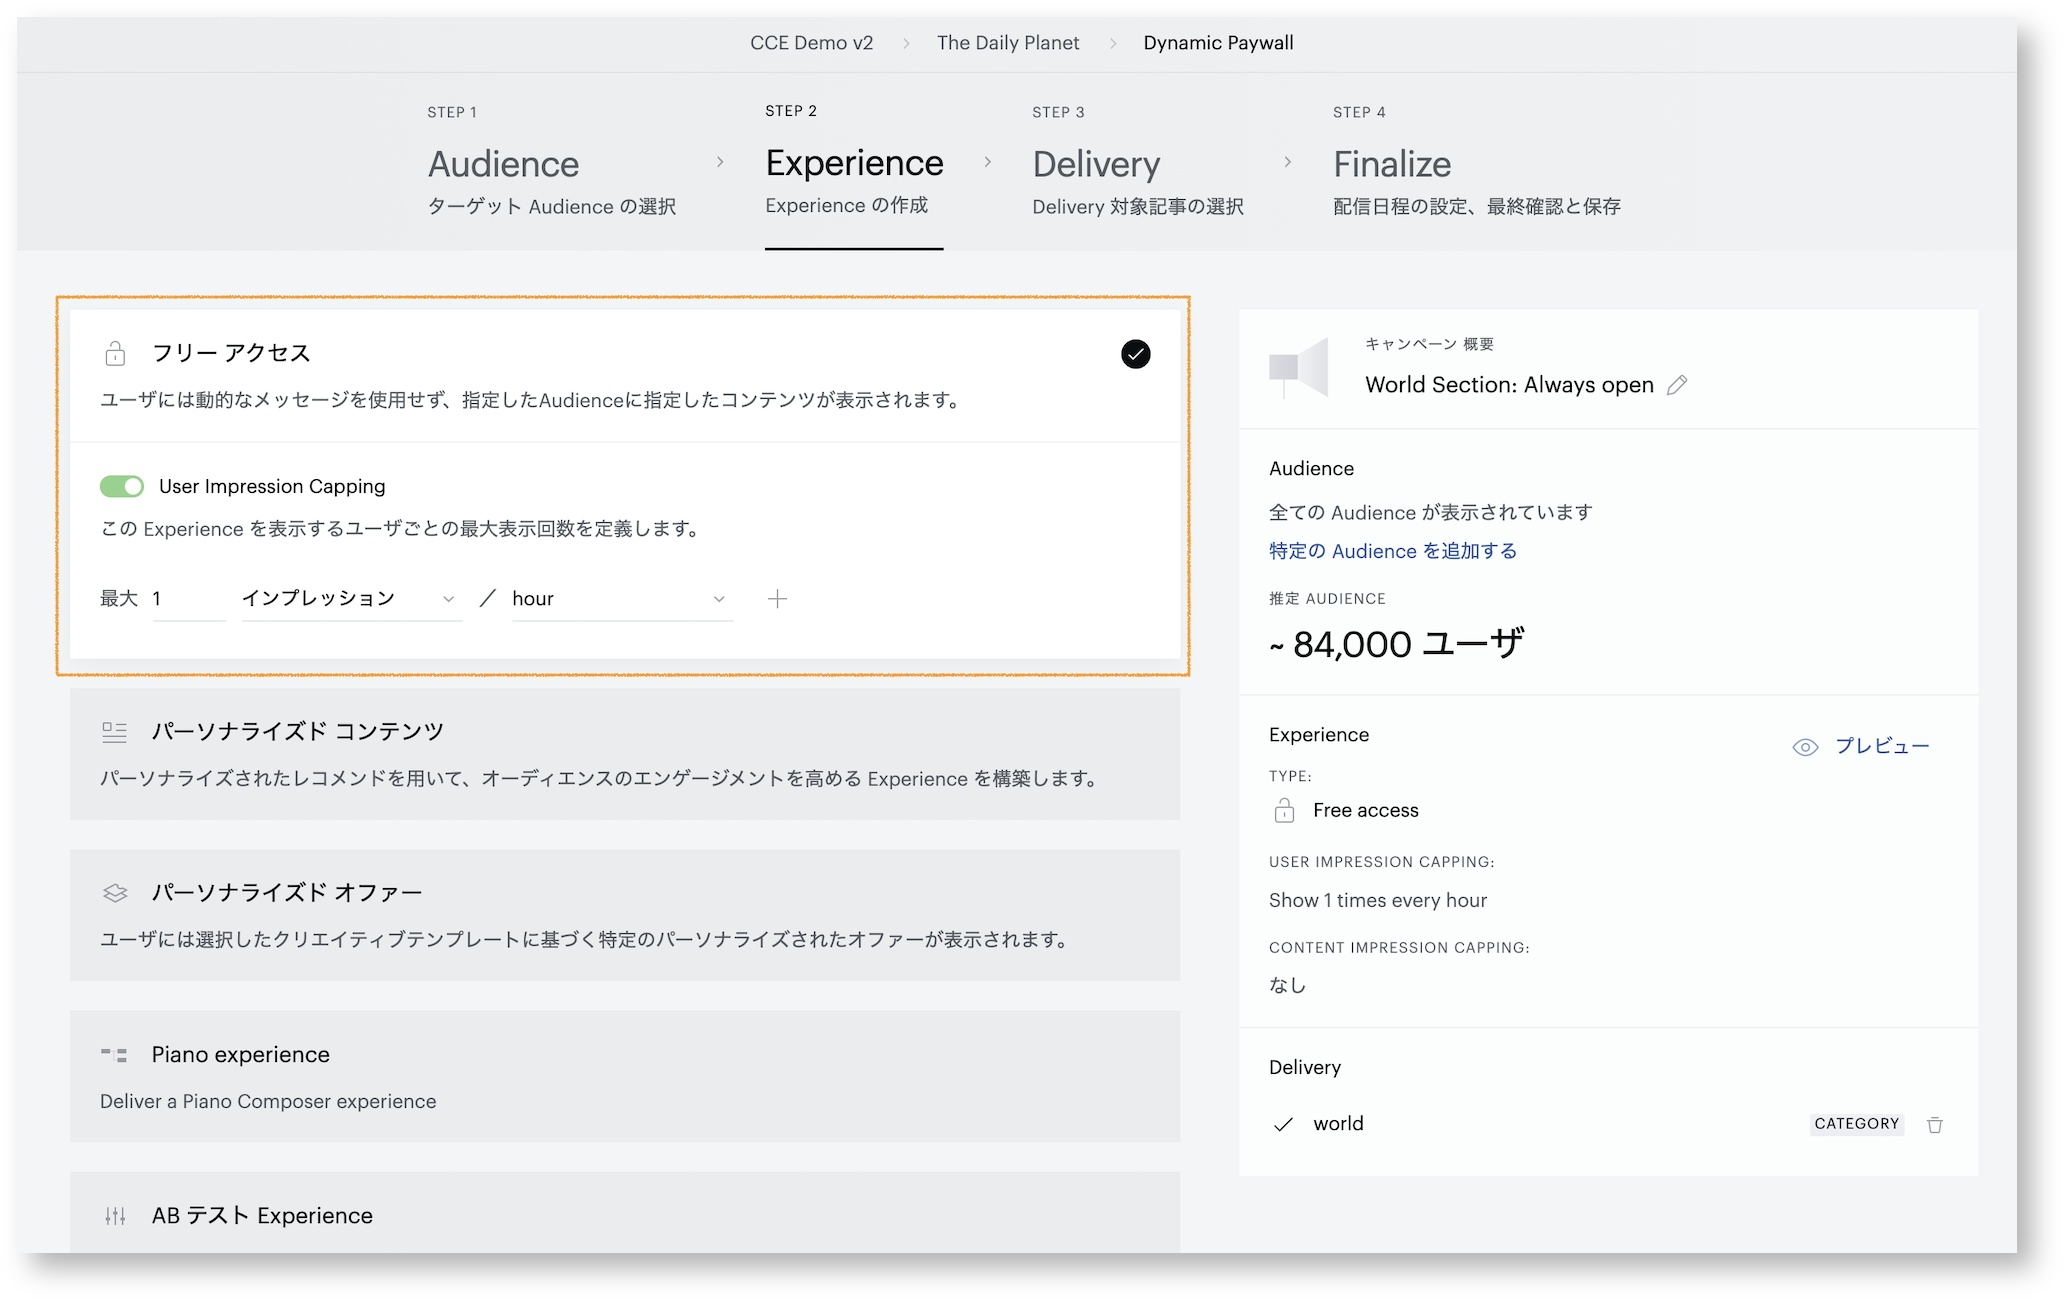2065x1301 pixels.
Task: Click The Daily Planet breadcrumb
Action: pos(1008,43)
